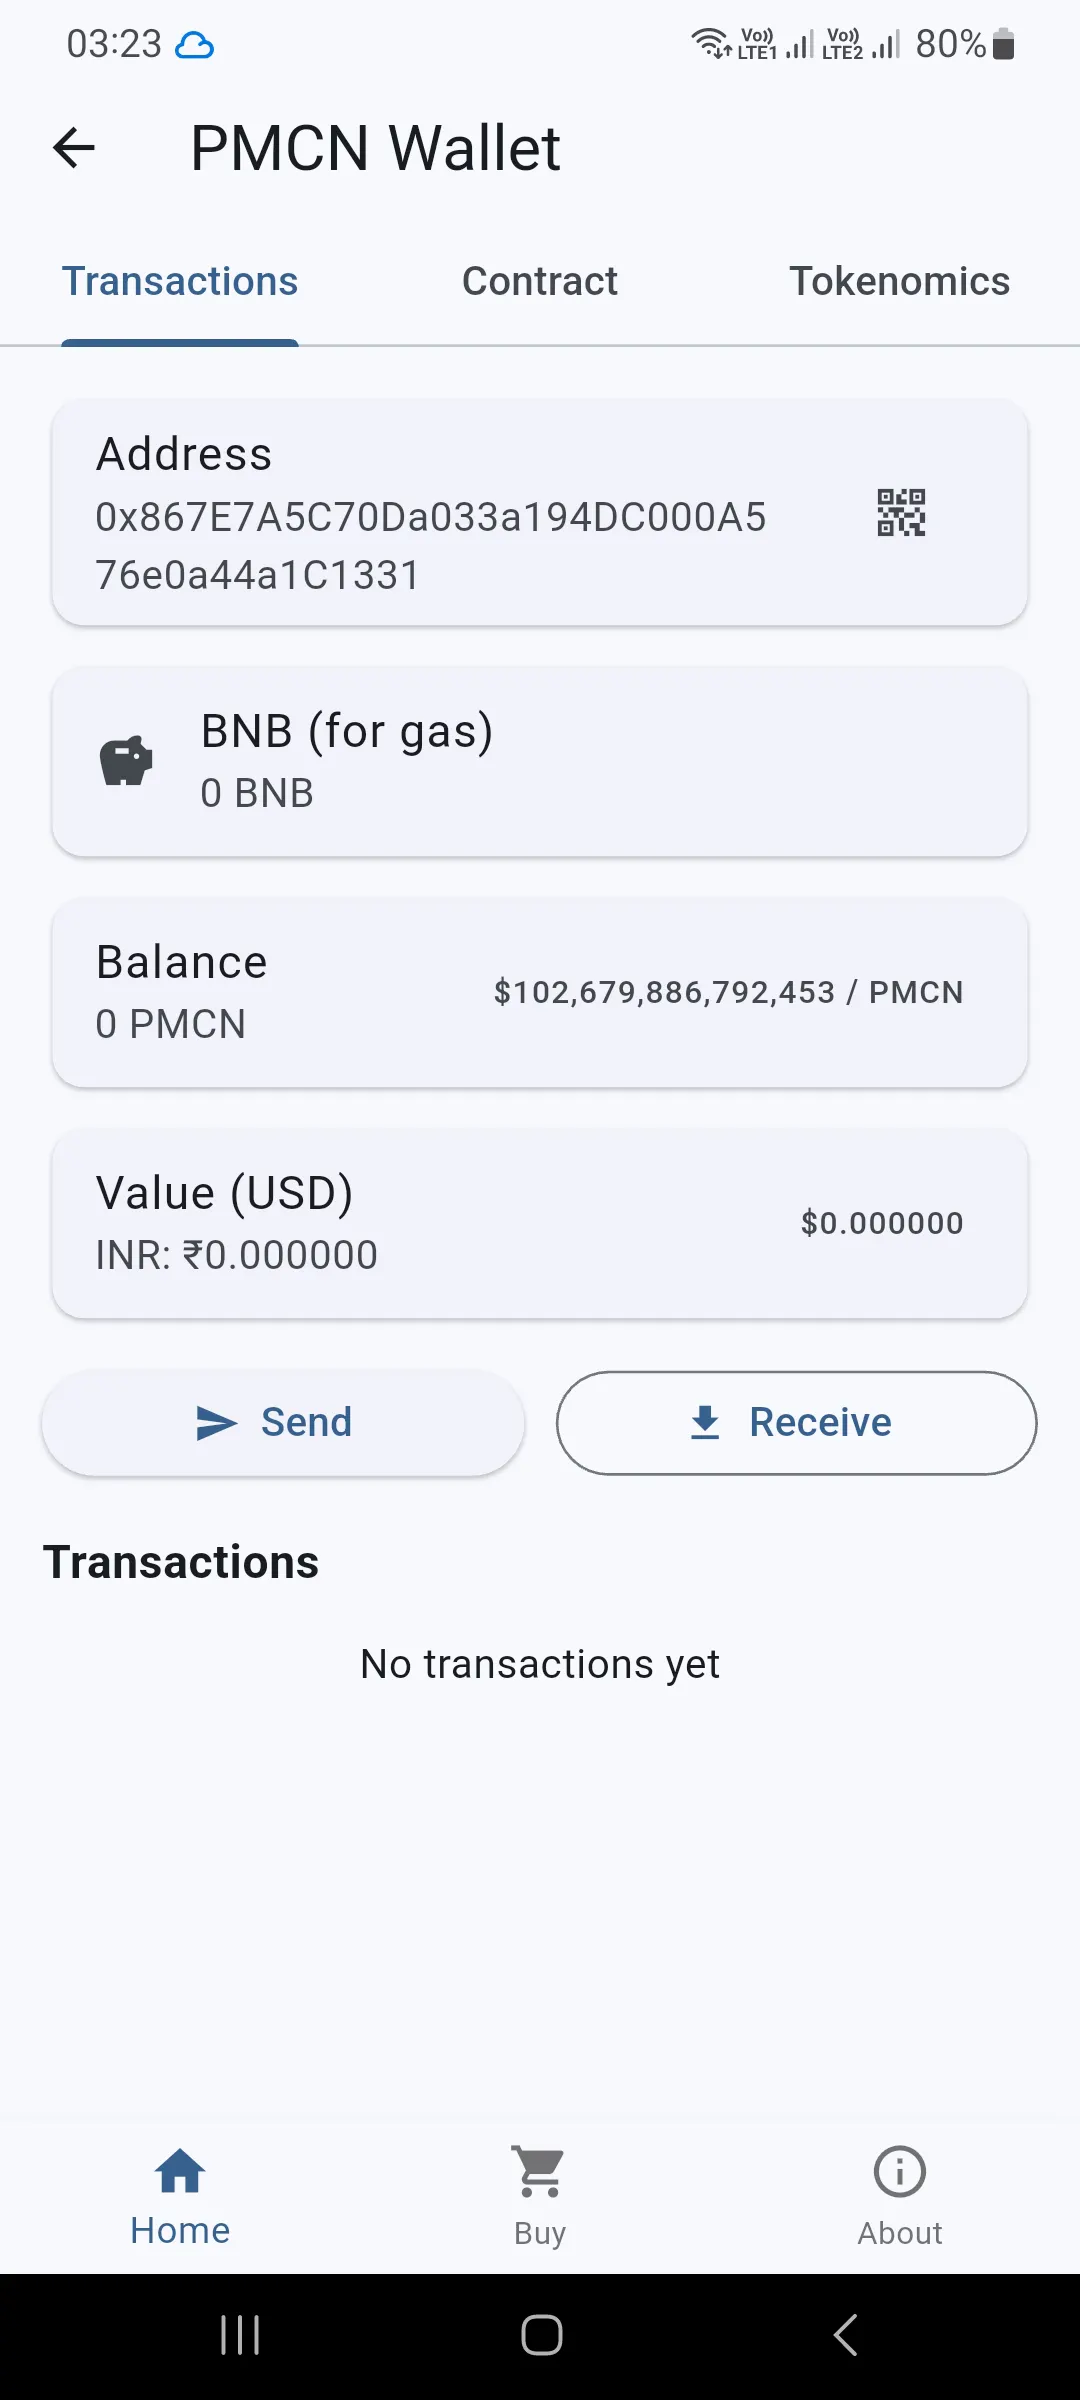Open the Buy cart icon
Screen dimensions: 1080x2400
point(540,2172)
